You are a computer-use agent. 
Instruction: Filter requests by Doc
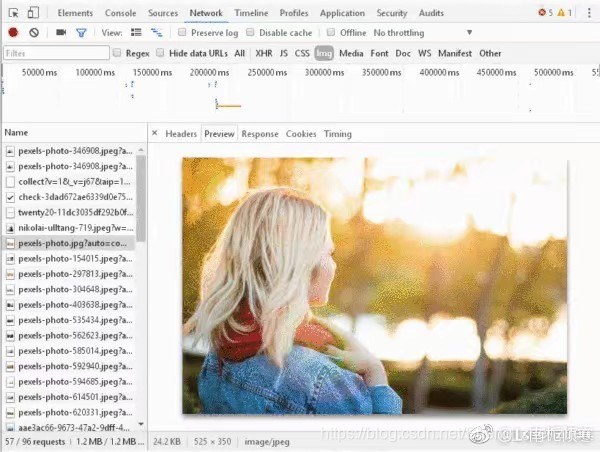[403, 53]
